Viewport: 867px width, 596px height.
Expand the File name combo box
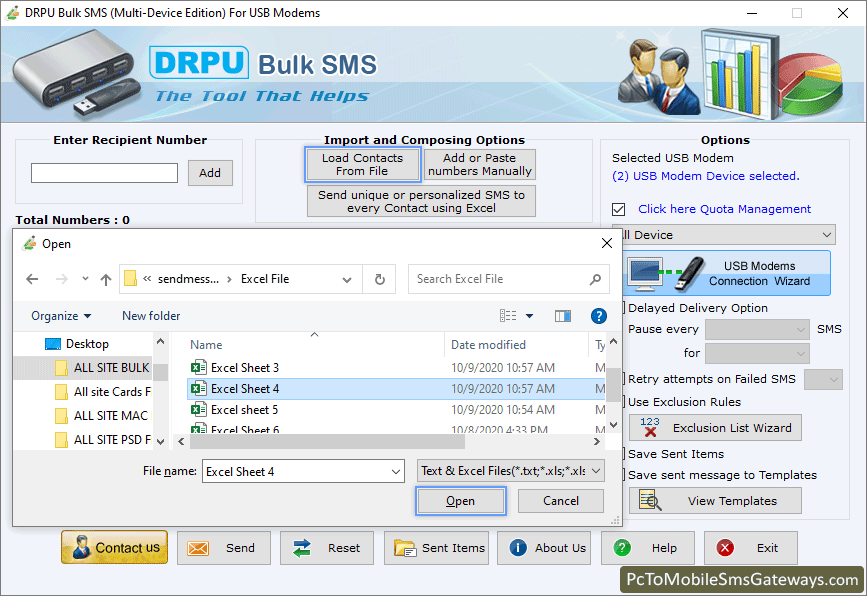[396, 472]
